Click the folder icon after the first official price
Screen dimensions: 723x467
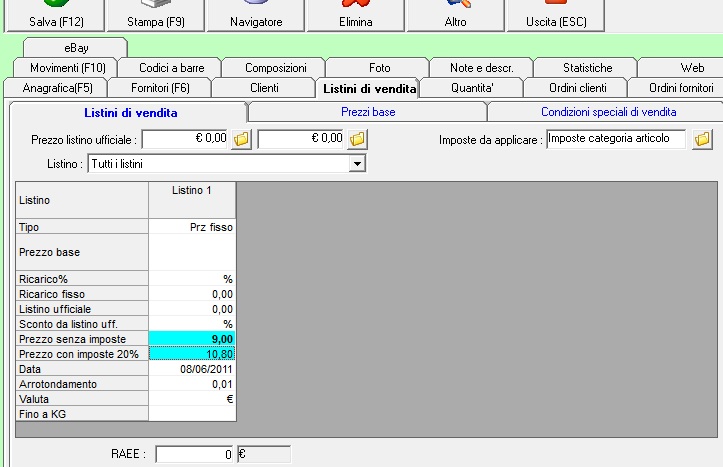241,139
